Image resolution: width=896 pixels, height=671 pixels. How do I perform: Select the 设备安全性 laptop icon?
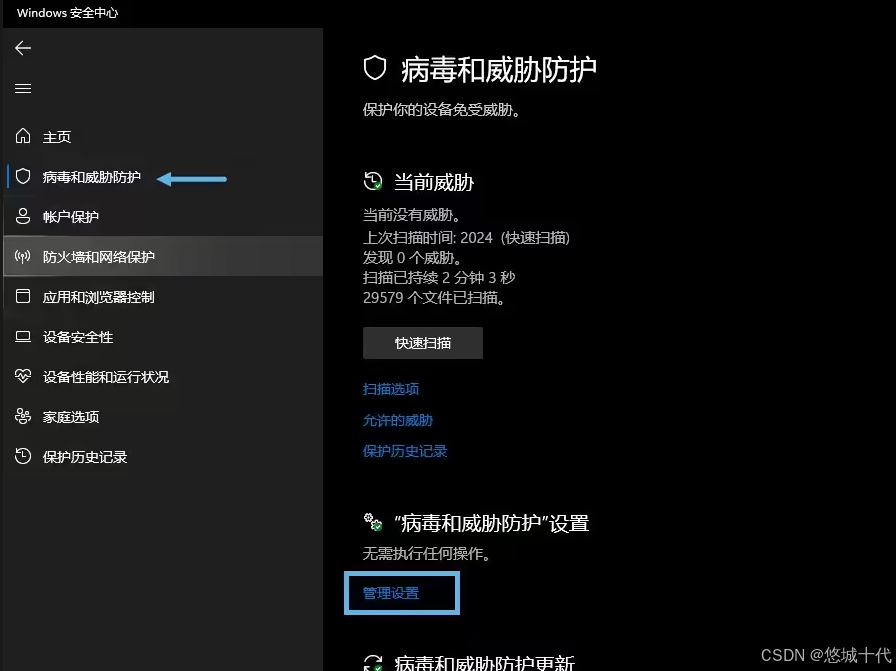pyautogui.click(x=23, y=336)
